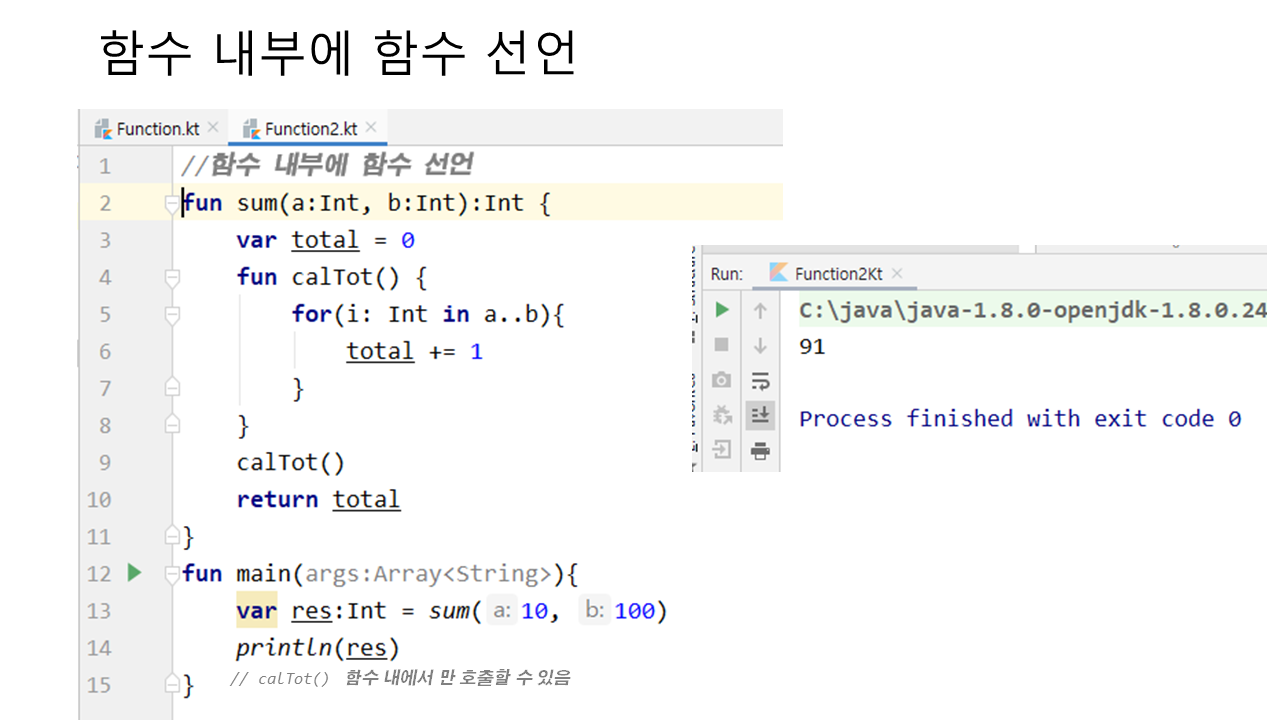Select the Function2.kt editor tab
The width and height of the screenshot is (1280, 720).
(310, 129)
